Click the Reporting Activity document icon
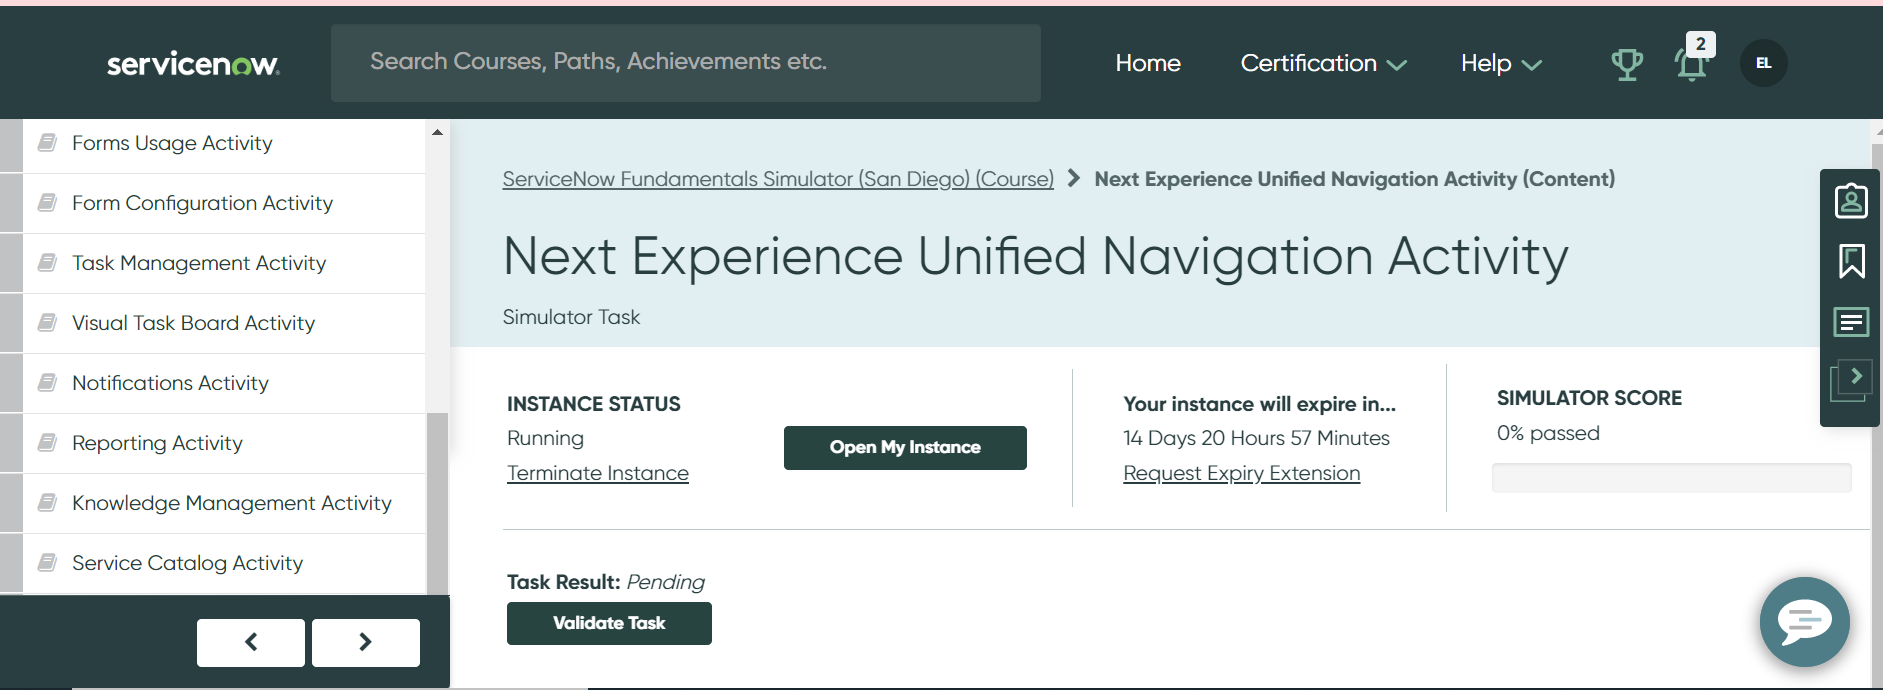This screenshot has width=1883, height=690. 47,443
